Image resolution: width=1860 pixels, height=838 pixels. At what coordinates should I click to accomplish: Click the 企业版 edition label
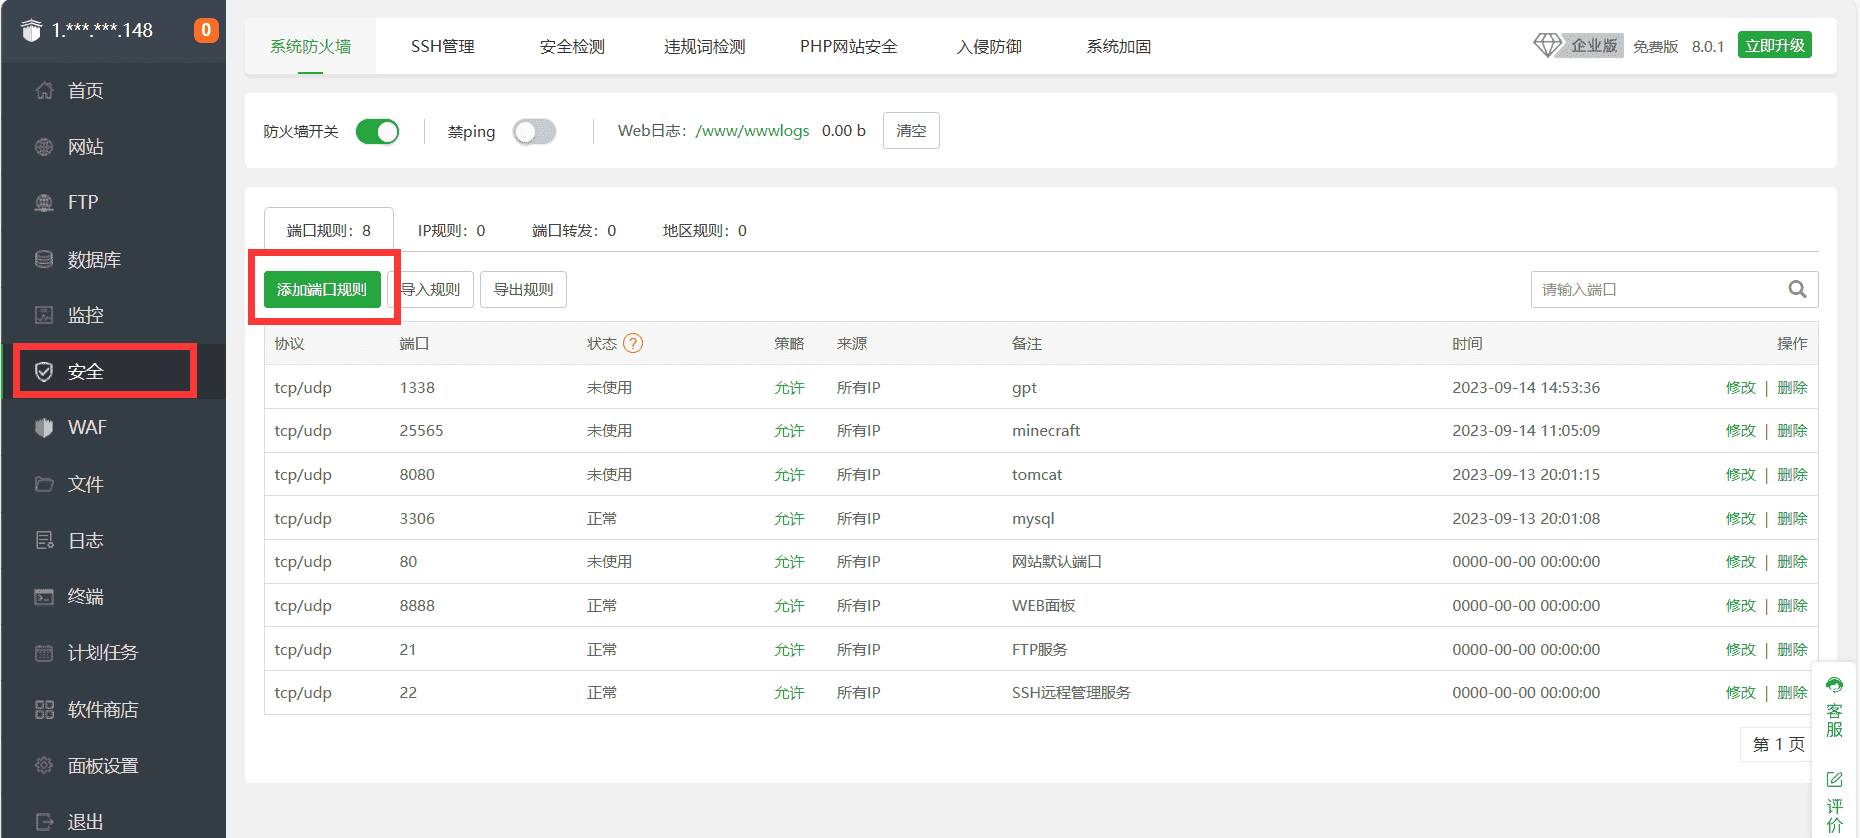[x=1594, y=45]
